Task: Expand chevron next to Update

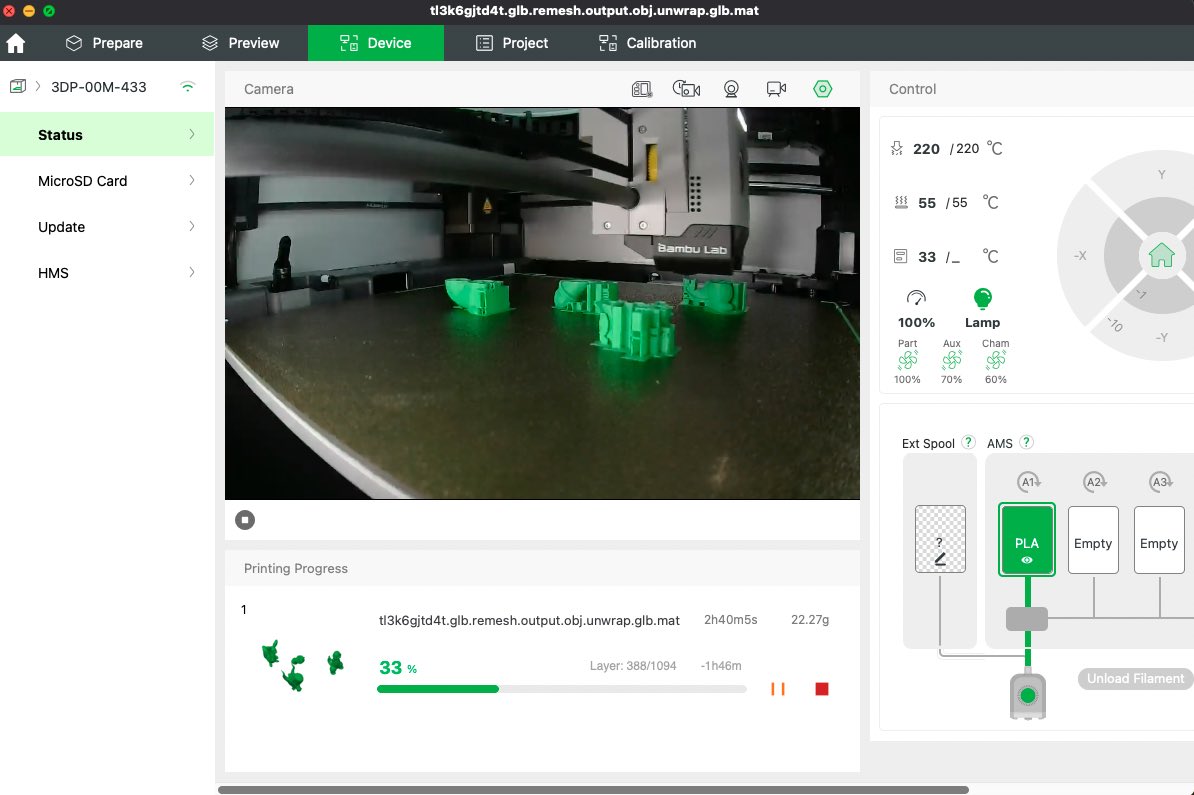Action: click(x=191, y=226)
